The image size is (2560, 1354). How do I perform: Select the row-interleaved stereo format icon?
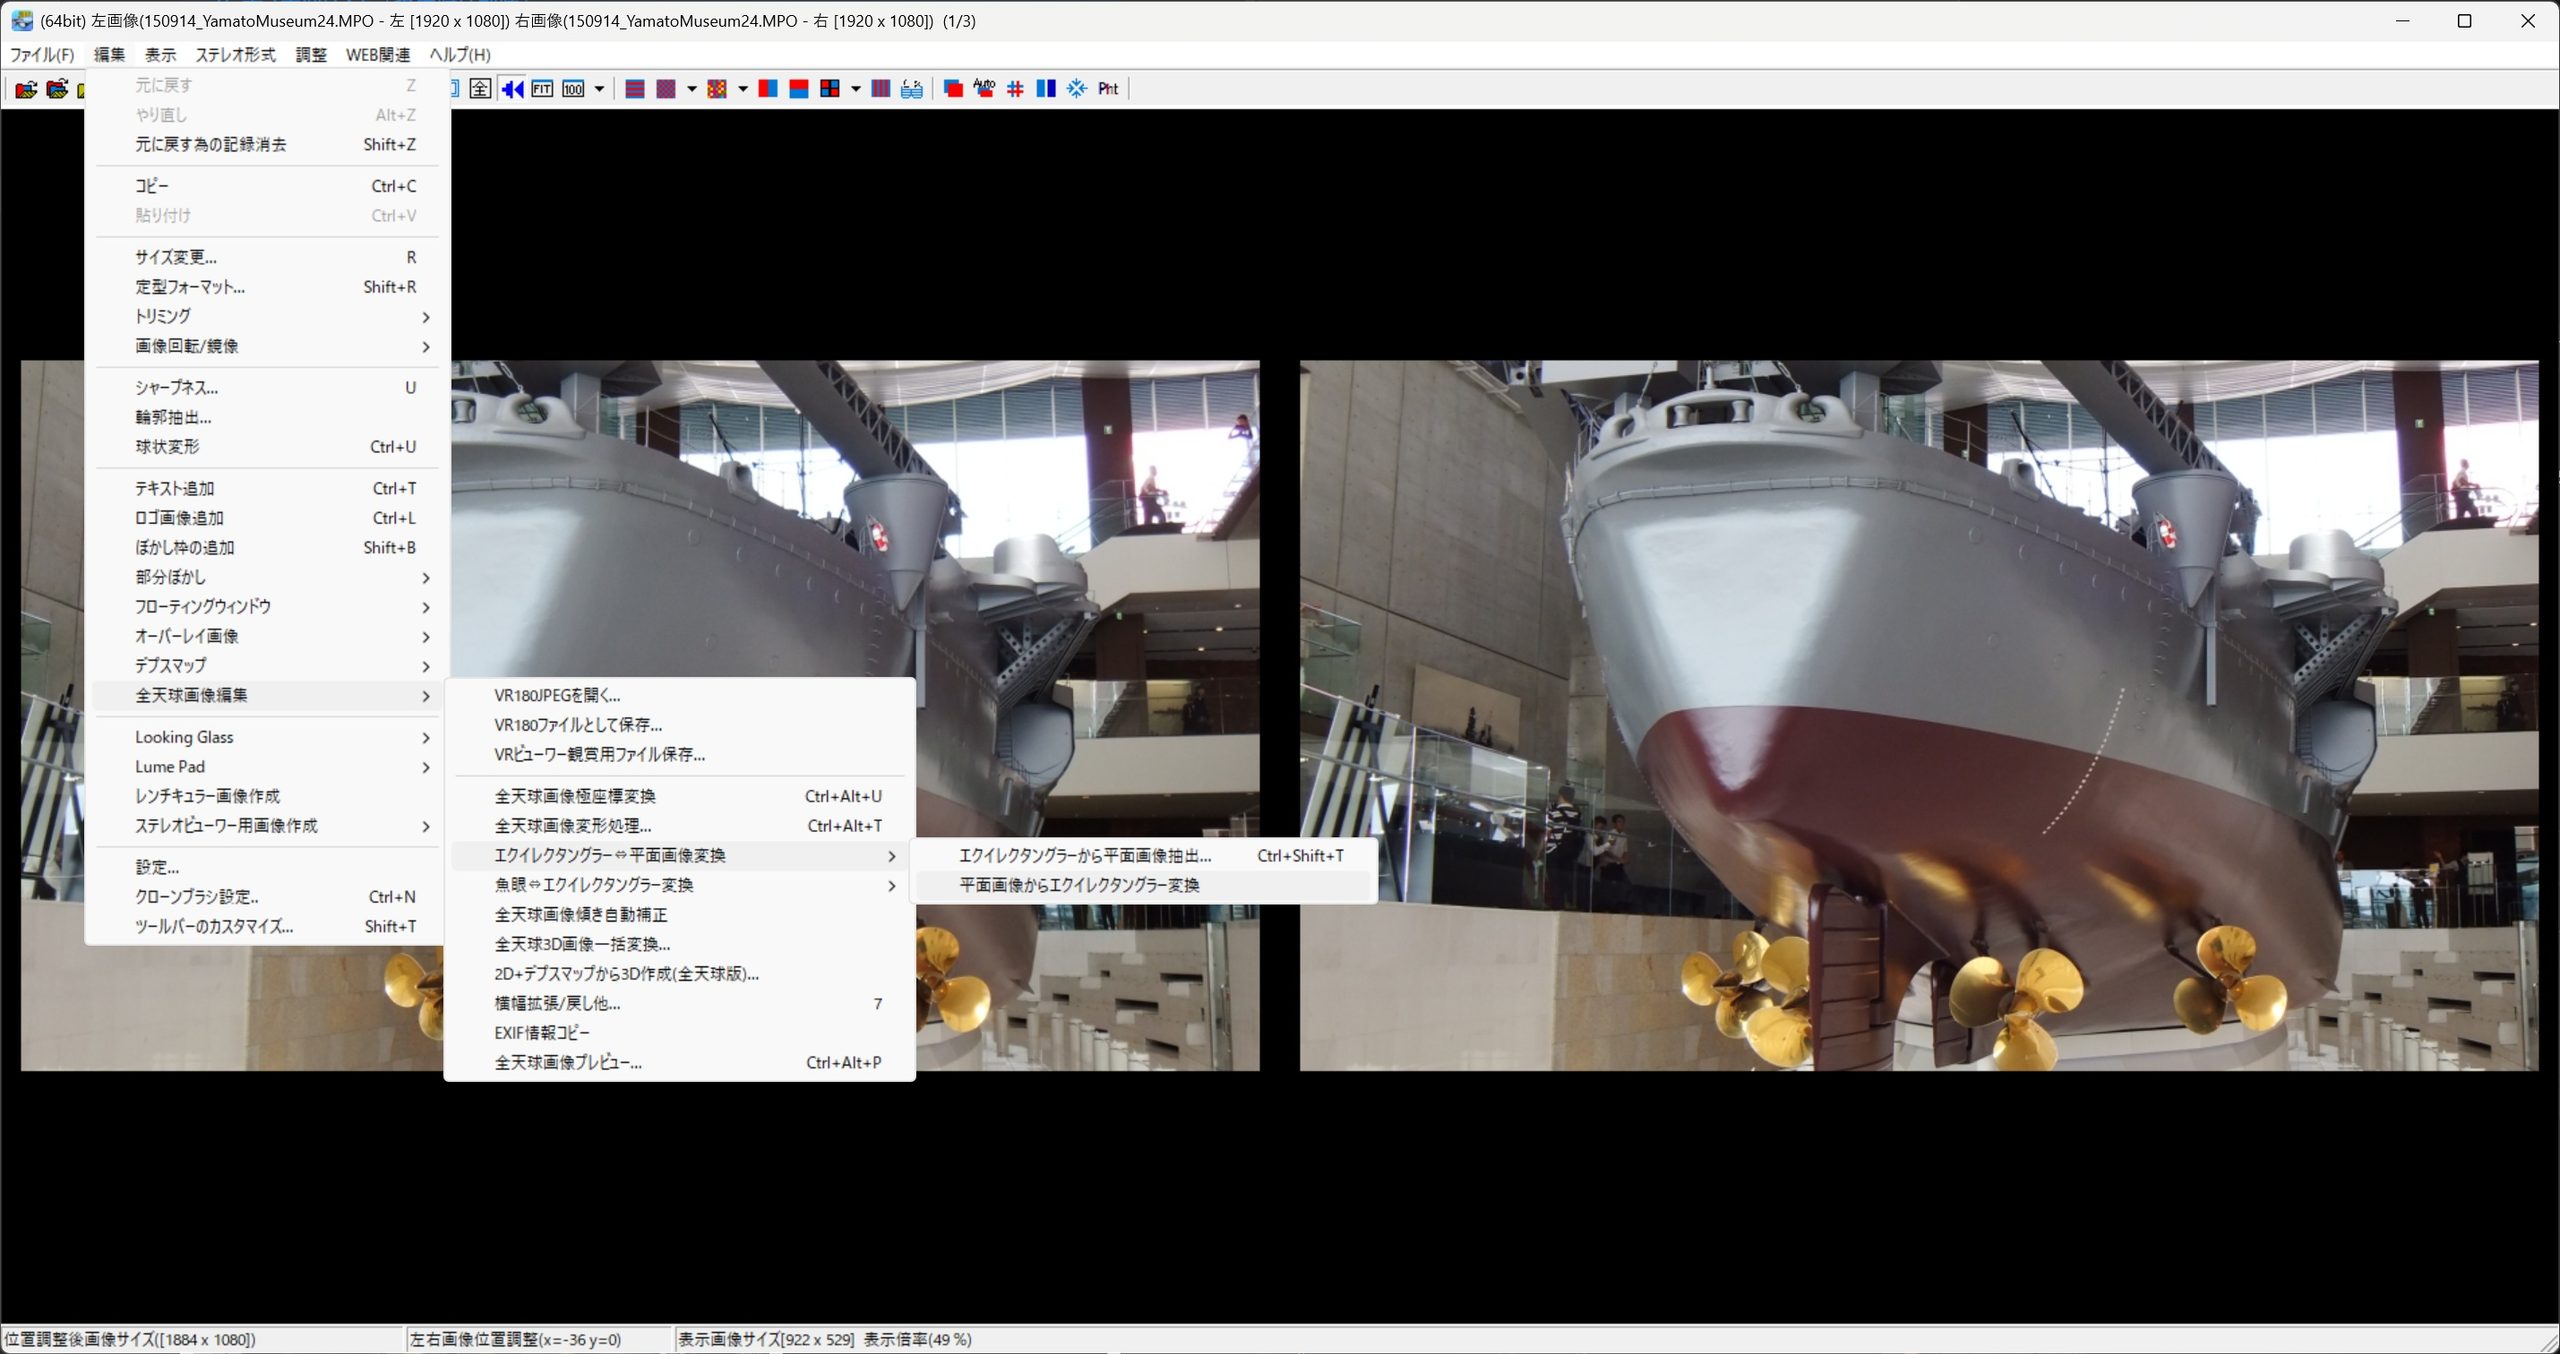click(634, 89)
